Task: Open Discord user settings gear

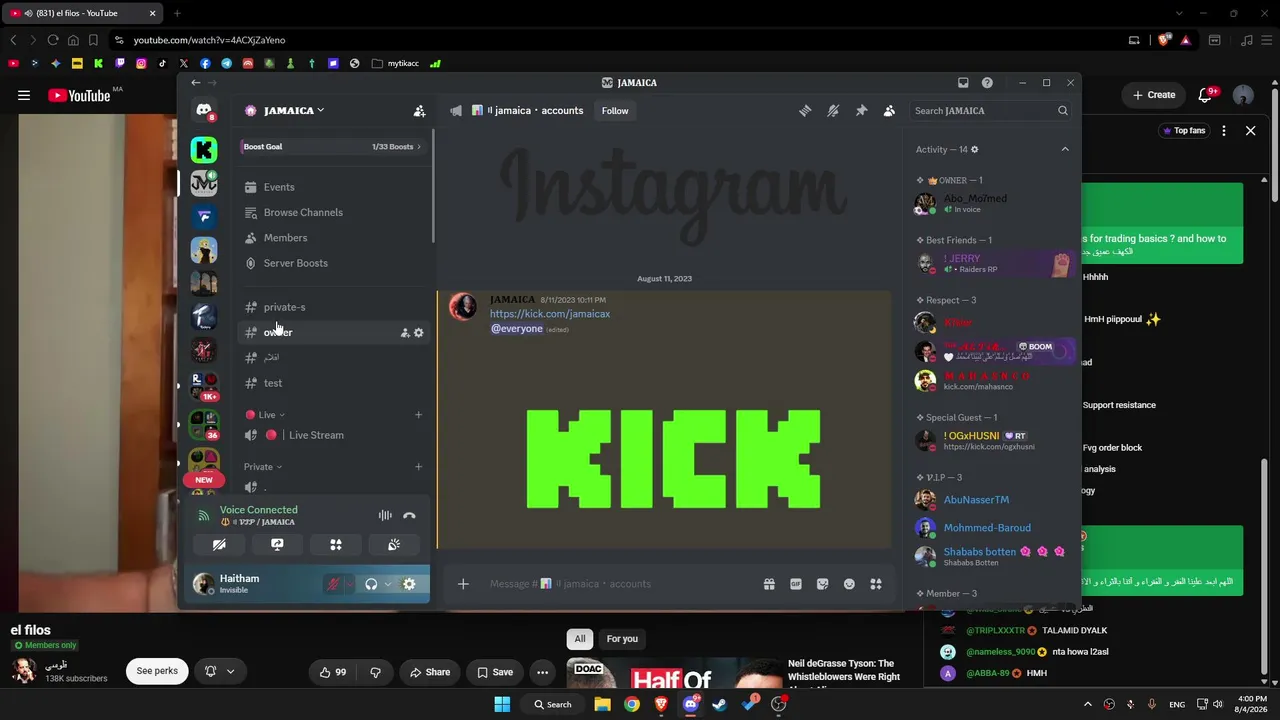Action: click(409, 584)
